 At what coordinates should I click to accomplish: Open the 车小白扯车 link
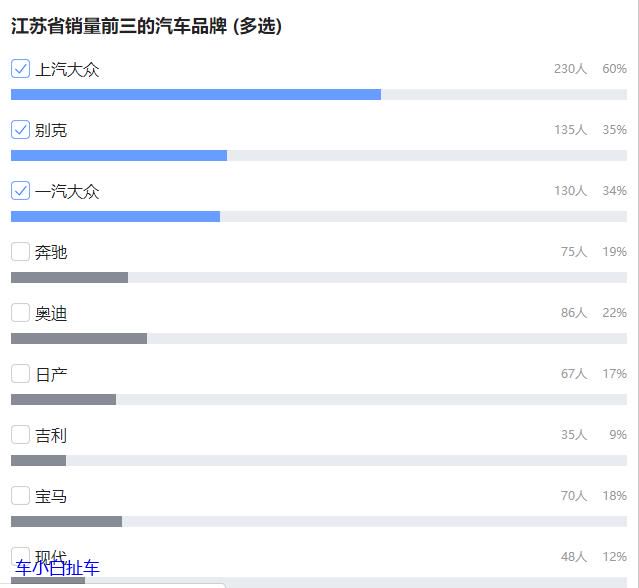point(57,568)
